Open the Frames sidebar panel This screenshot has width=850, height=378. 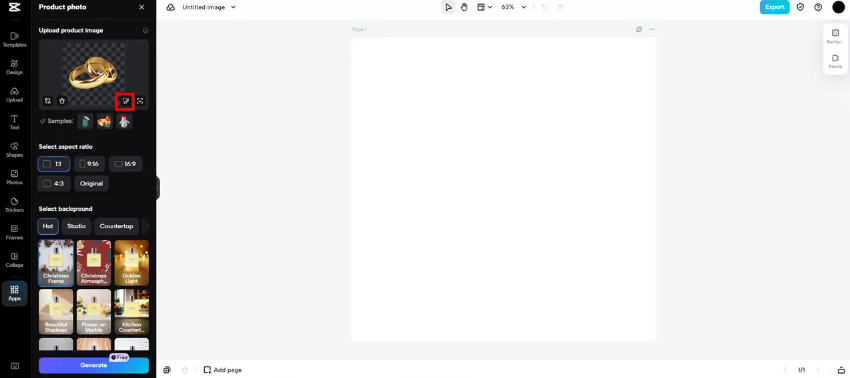15,233
